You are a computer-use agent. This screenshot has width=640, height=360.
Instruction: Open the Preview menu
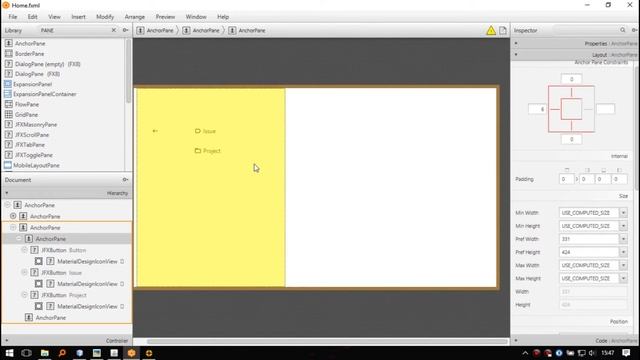(165, 17)
